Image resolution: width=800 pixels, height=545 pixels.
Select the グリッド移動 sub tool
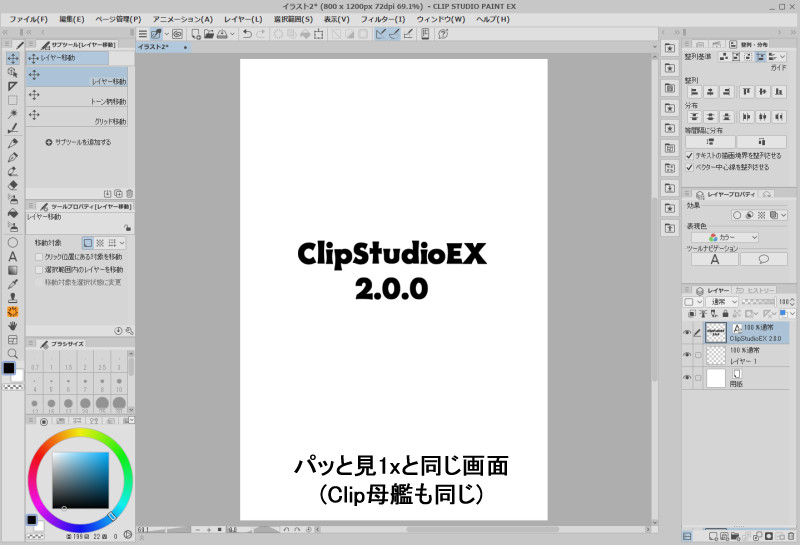[x=77, y=117]
